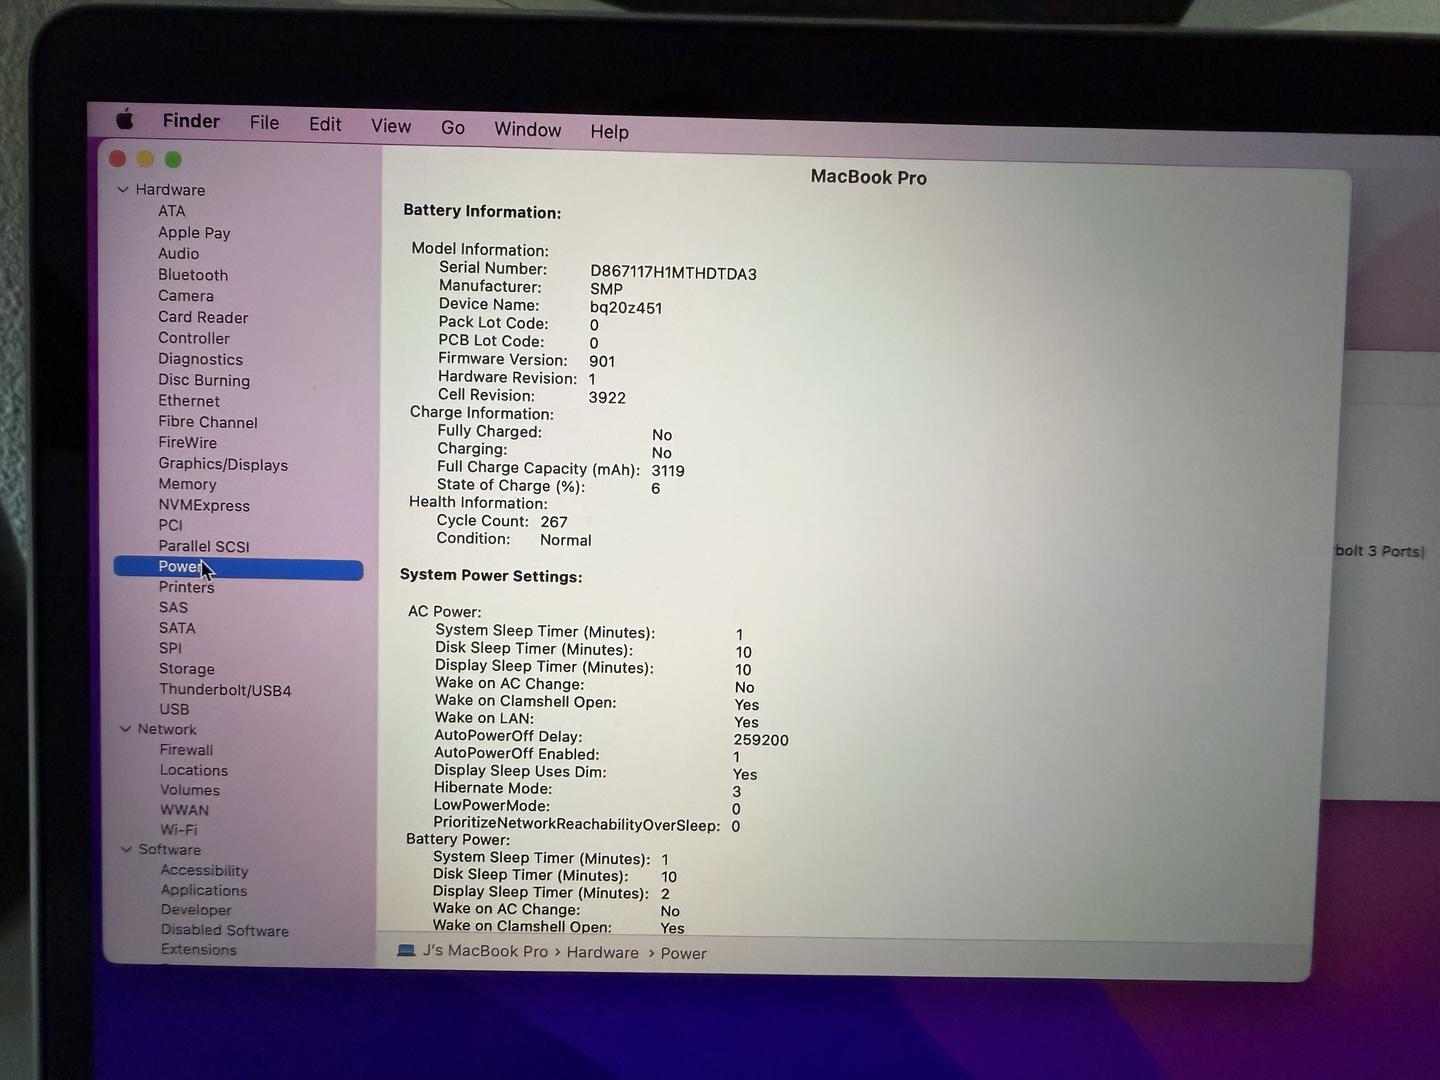1440x1080 pixels.
Task: Select Bluetooth in the Hardware list
Action: [193, 275]
